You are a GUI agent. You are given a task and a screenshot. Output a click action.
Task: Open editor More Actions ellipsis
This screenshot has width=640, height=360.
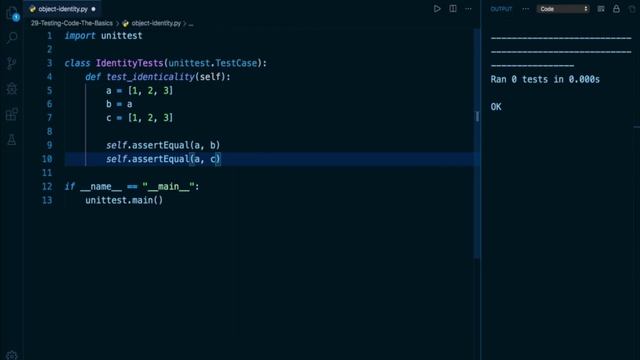point(468,9)
